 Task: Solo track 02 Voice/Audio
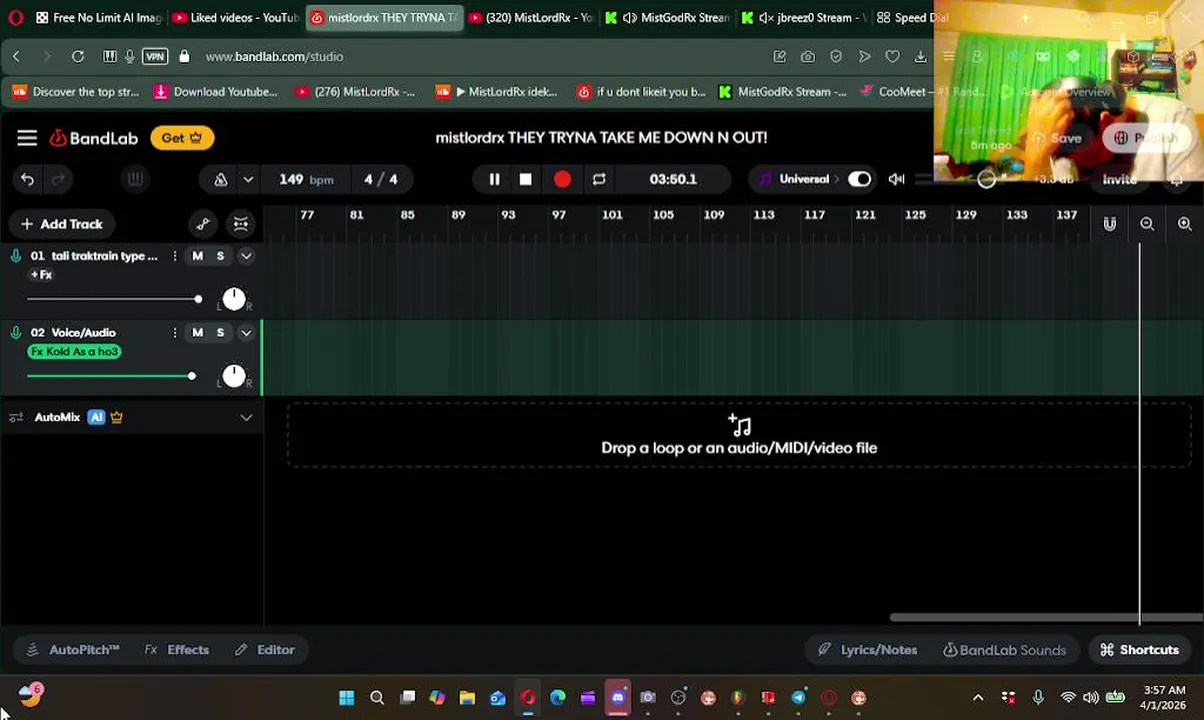click(x=220, y=333)
